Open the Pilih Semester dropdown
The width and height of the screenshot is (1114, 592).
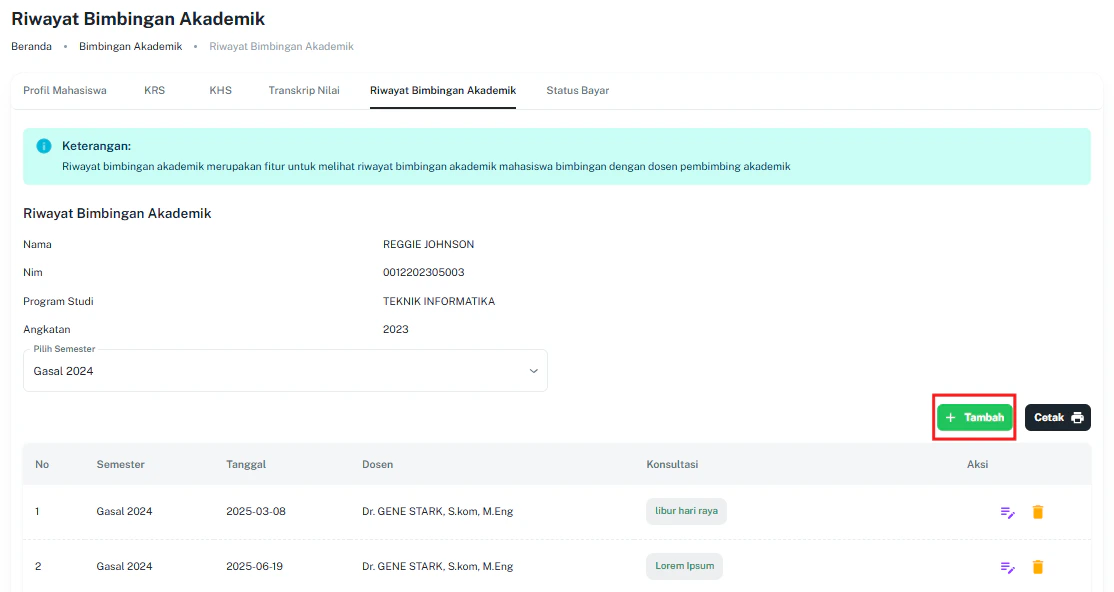(285, 370)
